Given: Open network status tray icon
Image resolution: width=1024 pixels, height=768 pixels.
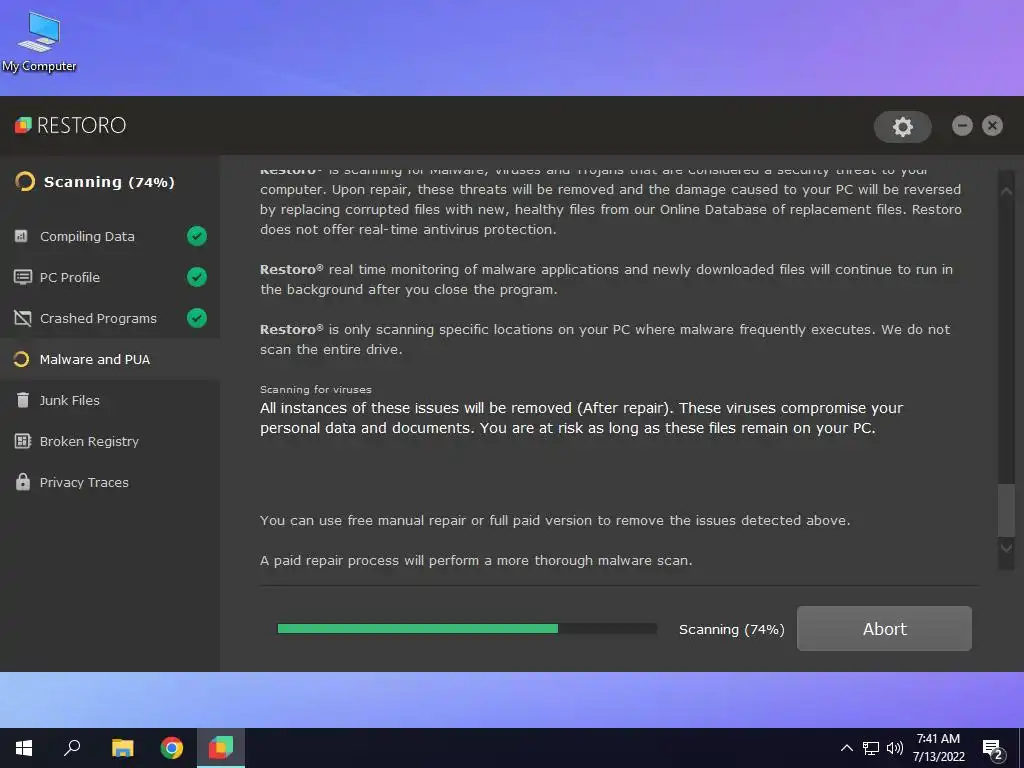Looking at the screenshot, I should [871, 748].
